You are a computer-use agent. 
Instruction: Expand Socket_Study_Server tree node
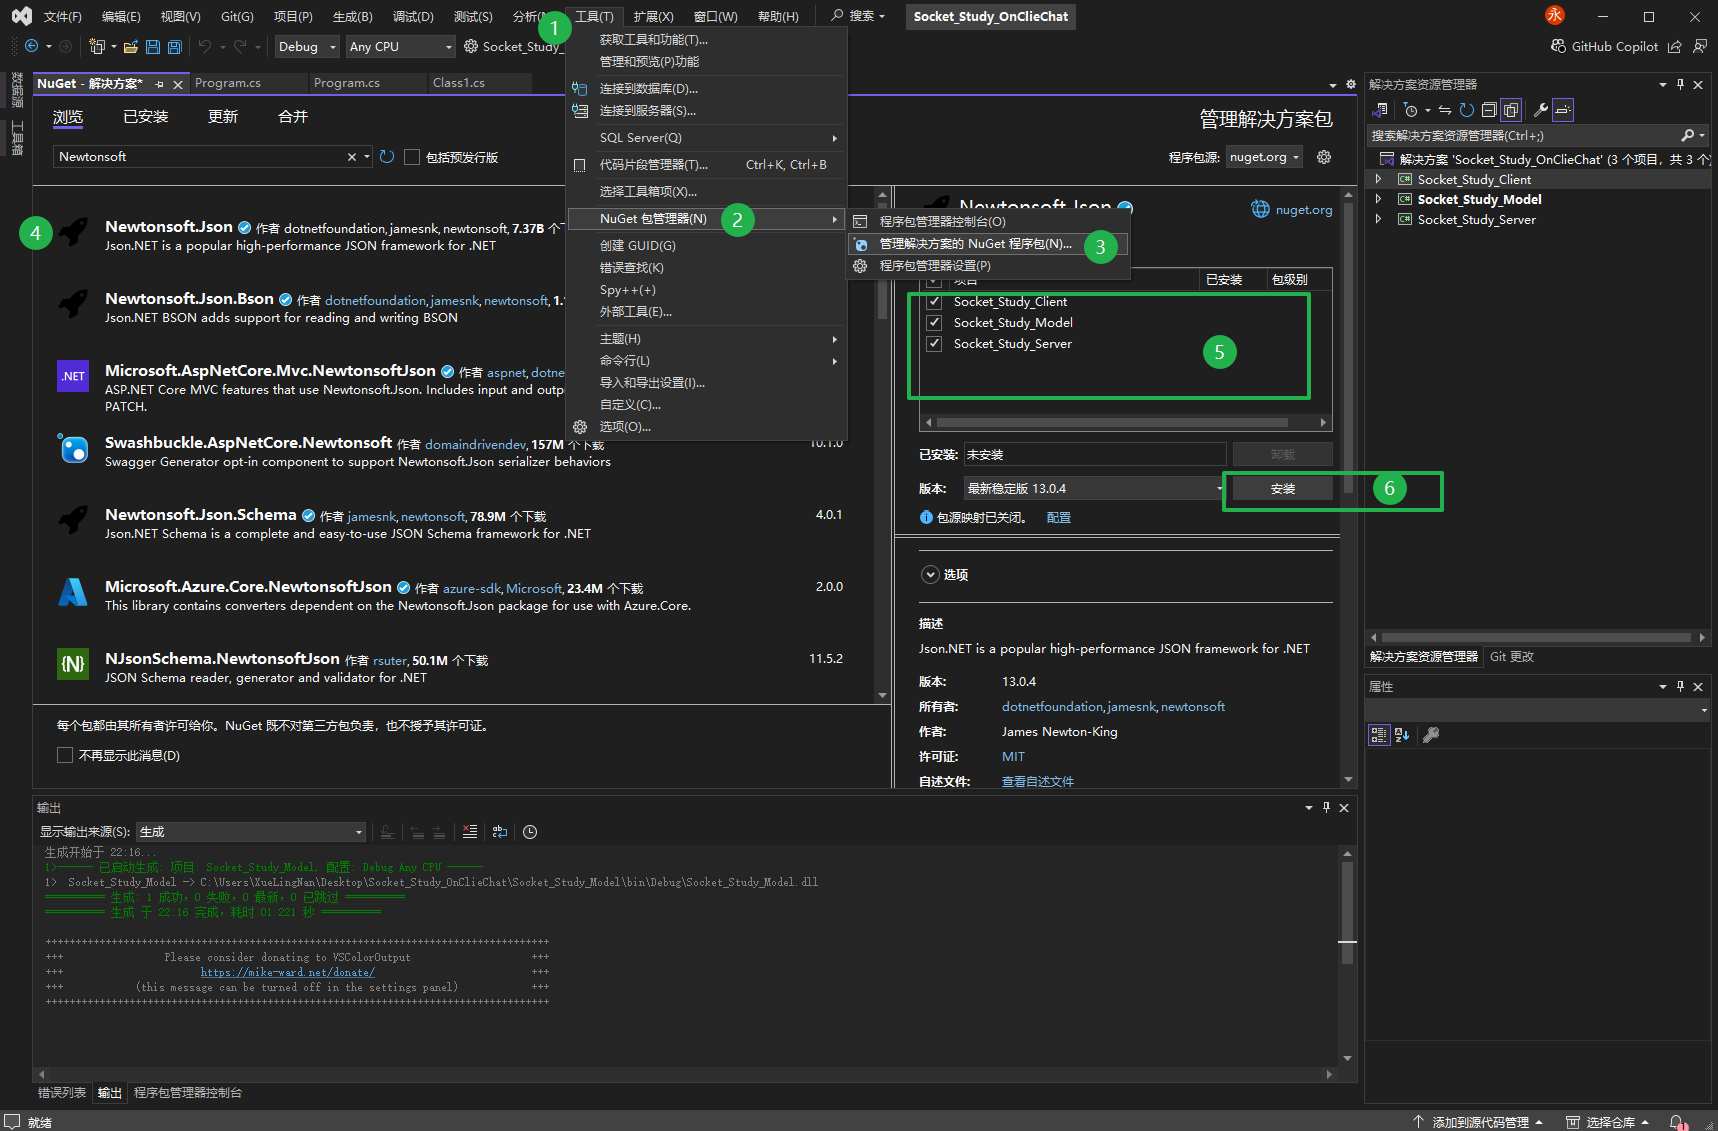click(x=1378, y=219)
